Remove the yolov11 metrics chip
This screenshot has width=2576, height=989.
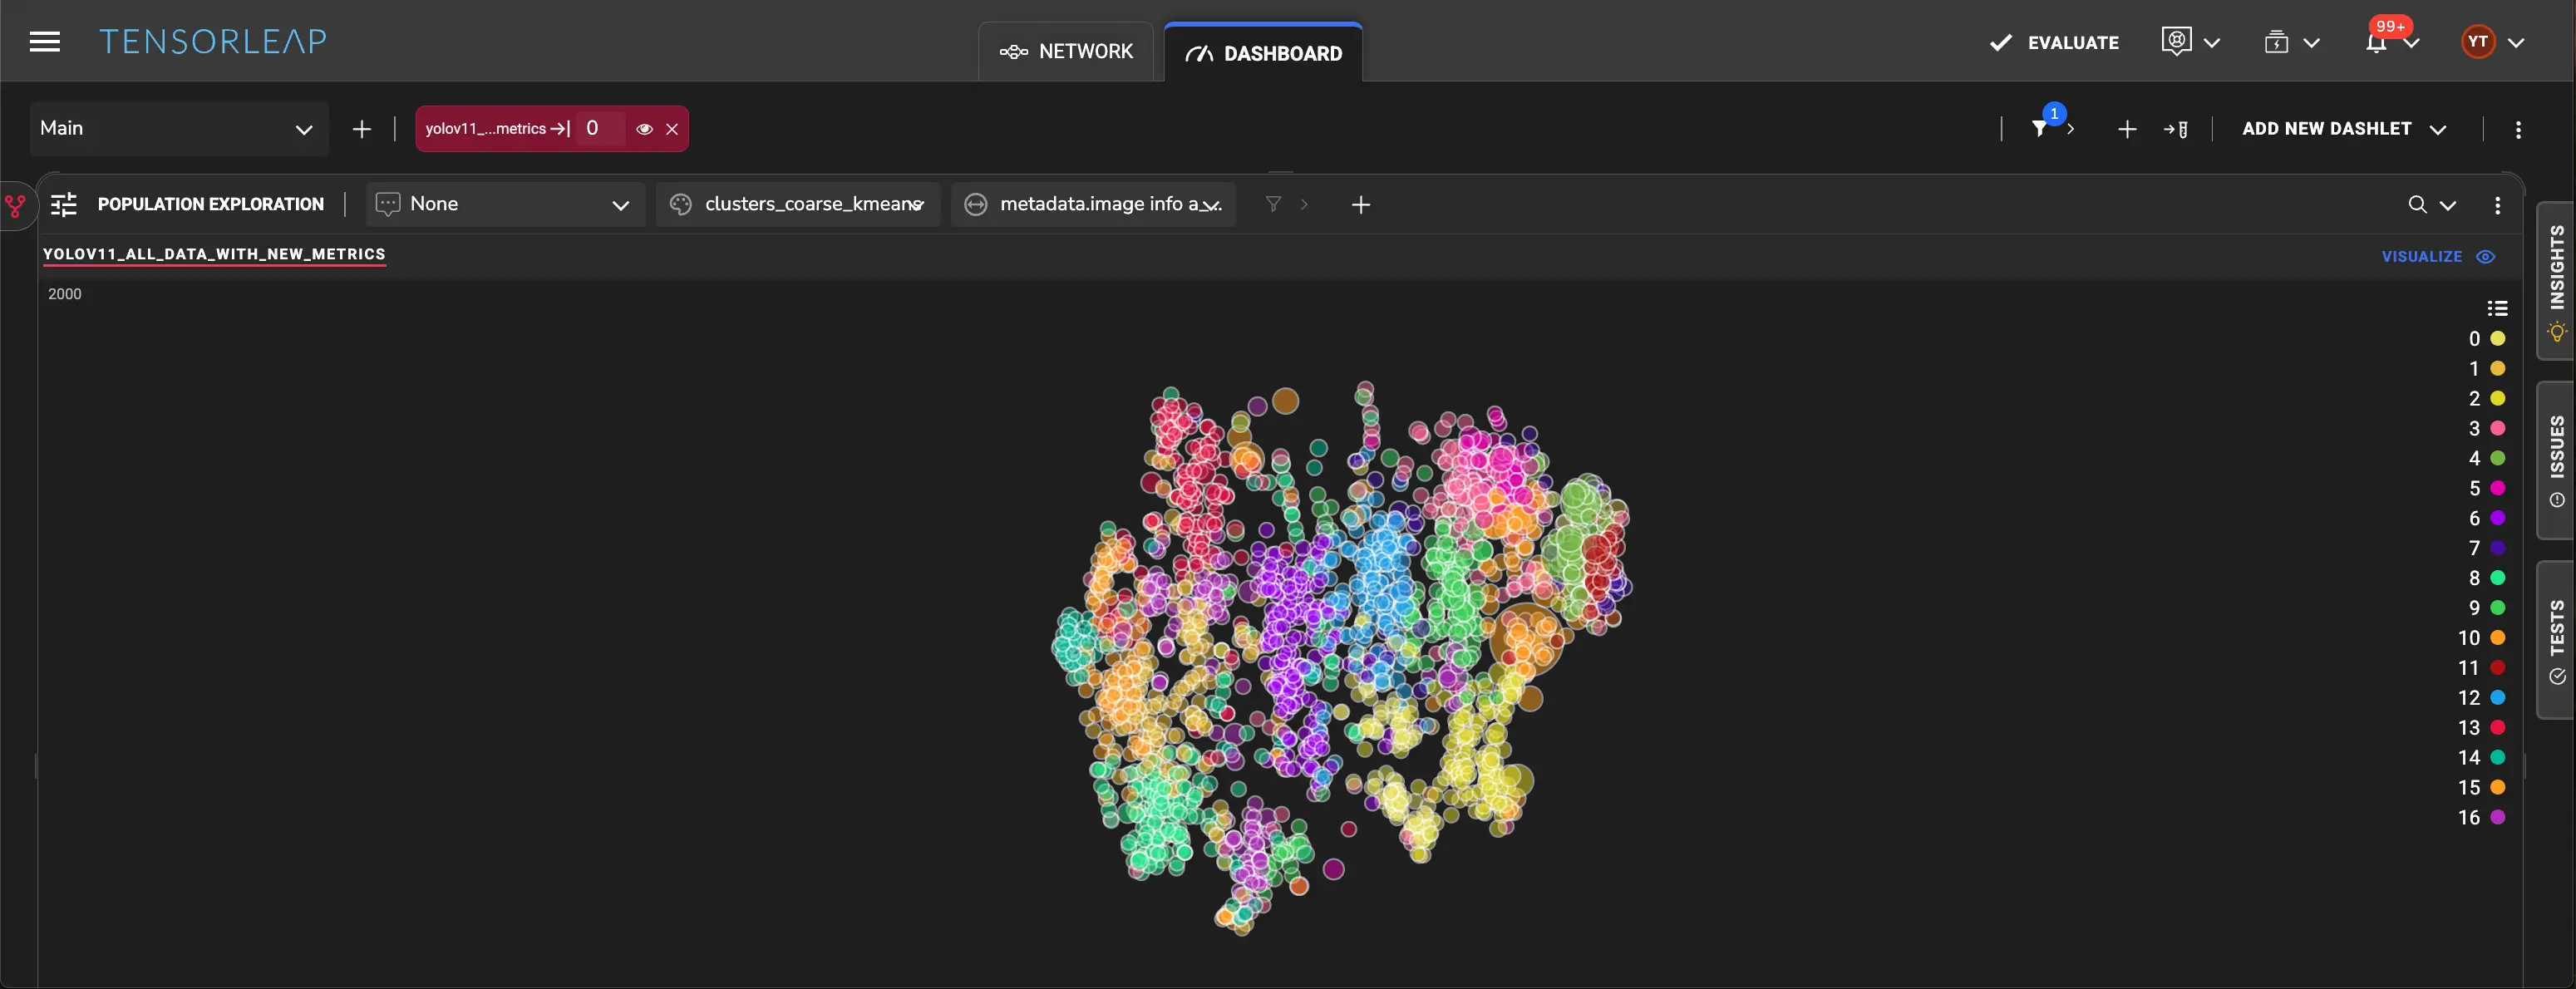click(672, 129)
